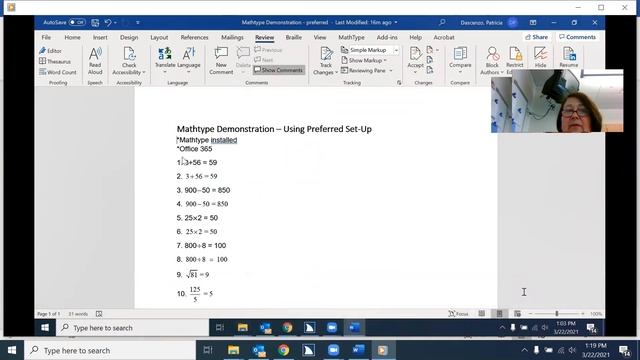Open the document title dropdown arrow

[x=396, y=22]
